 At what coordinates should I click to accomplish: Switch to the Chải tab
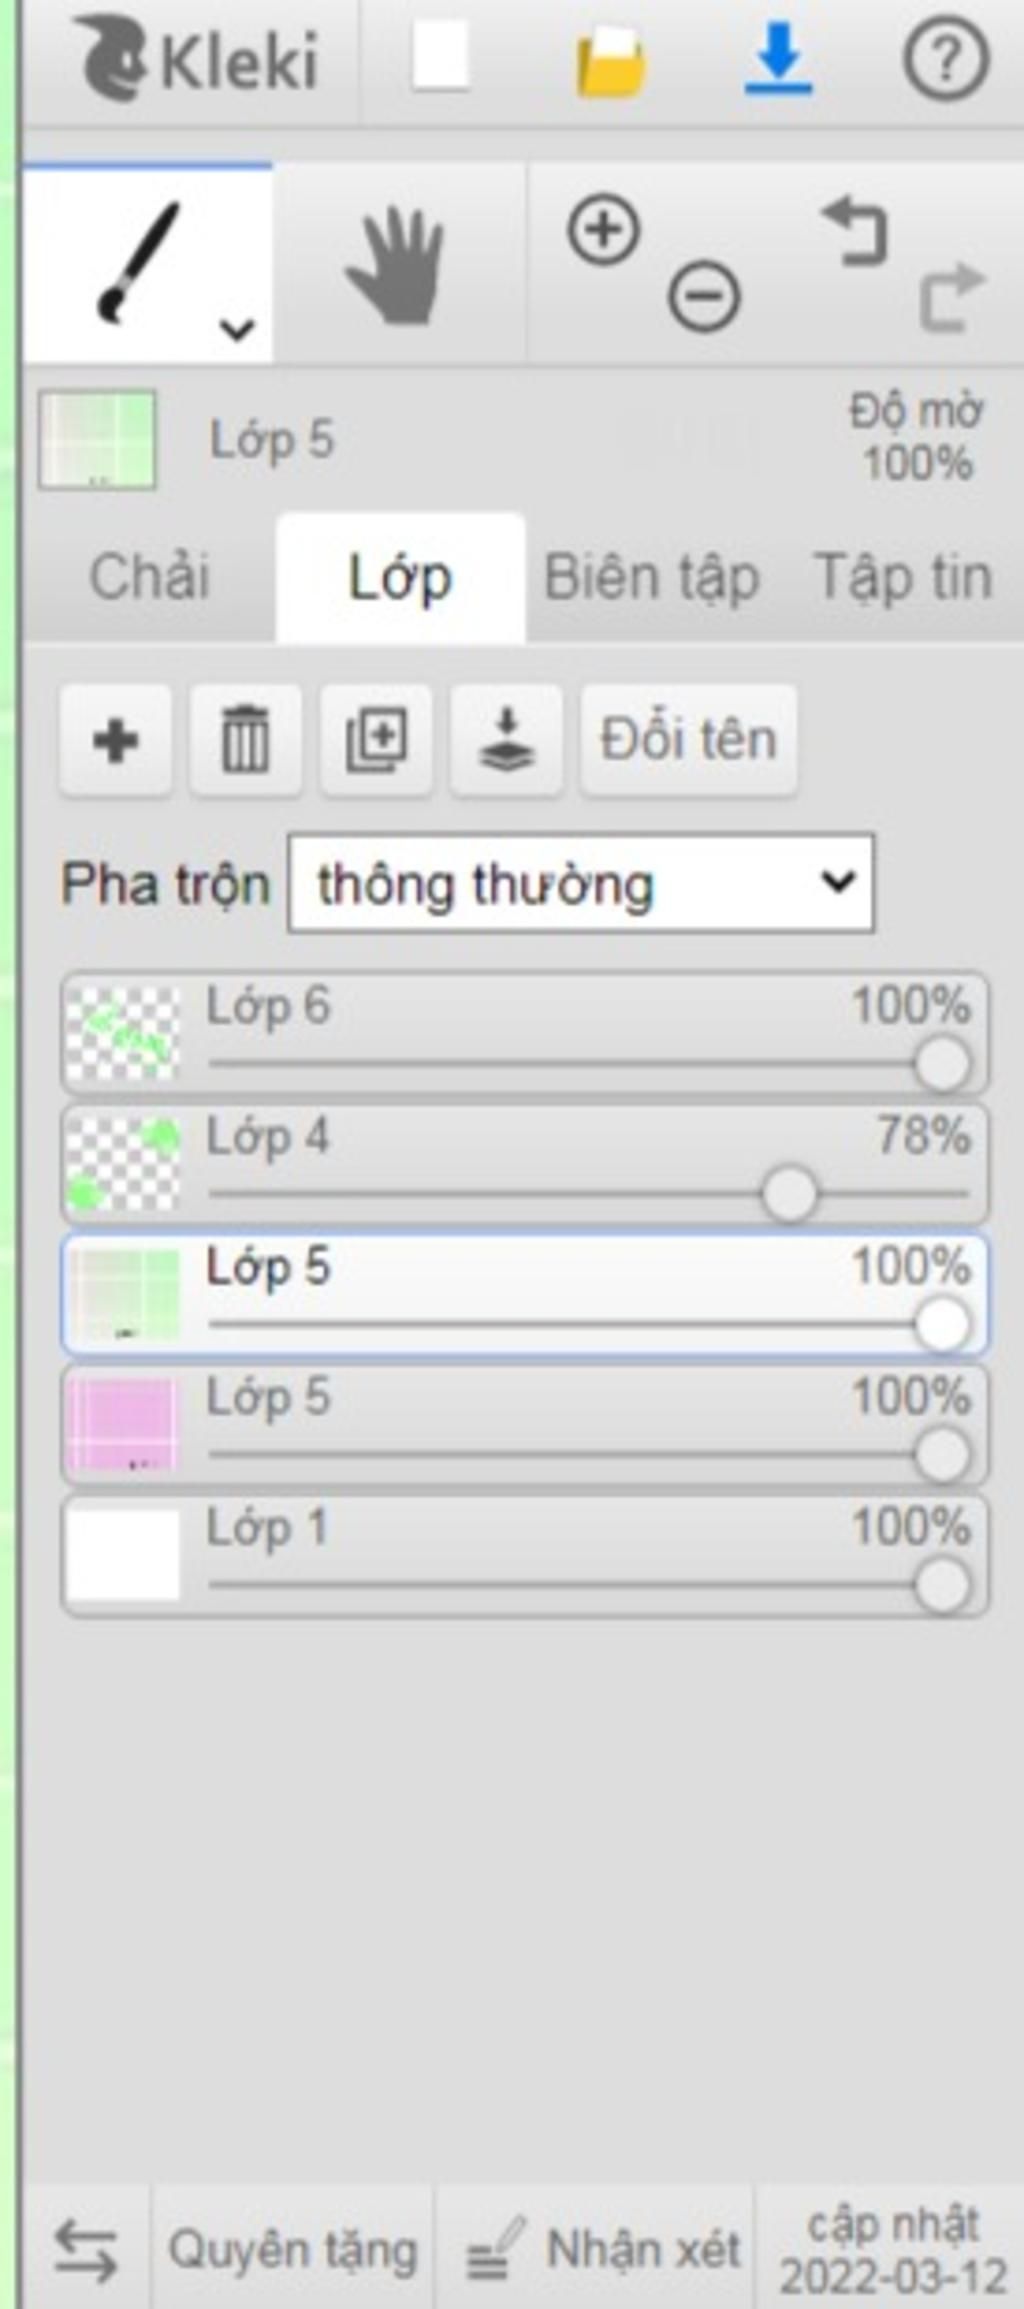[x=150, y=577]
